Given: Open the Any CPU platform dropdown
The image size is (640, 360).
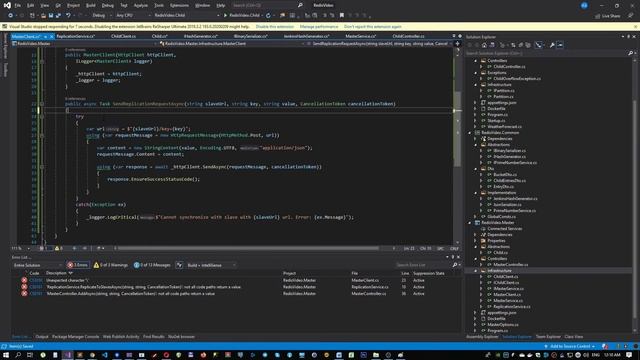Looking at the screenshot, I should tap(133, 16).
